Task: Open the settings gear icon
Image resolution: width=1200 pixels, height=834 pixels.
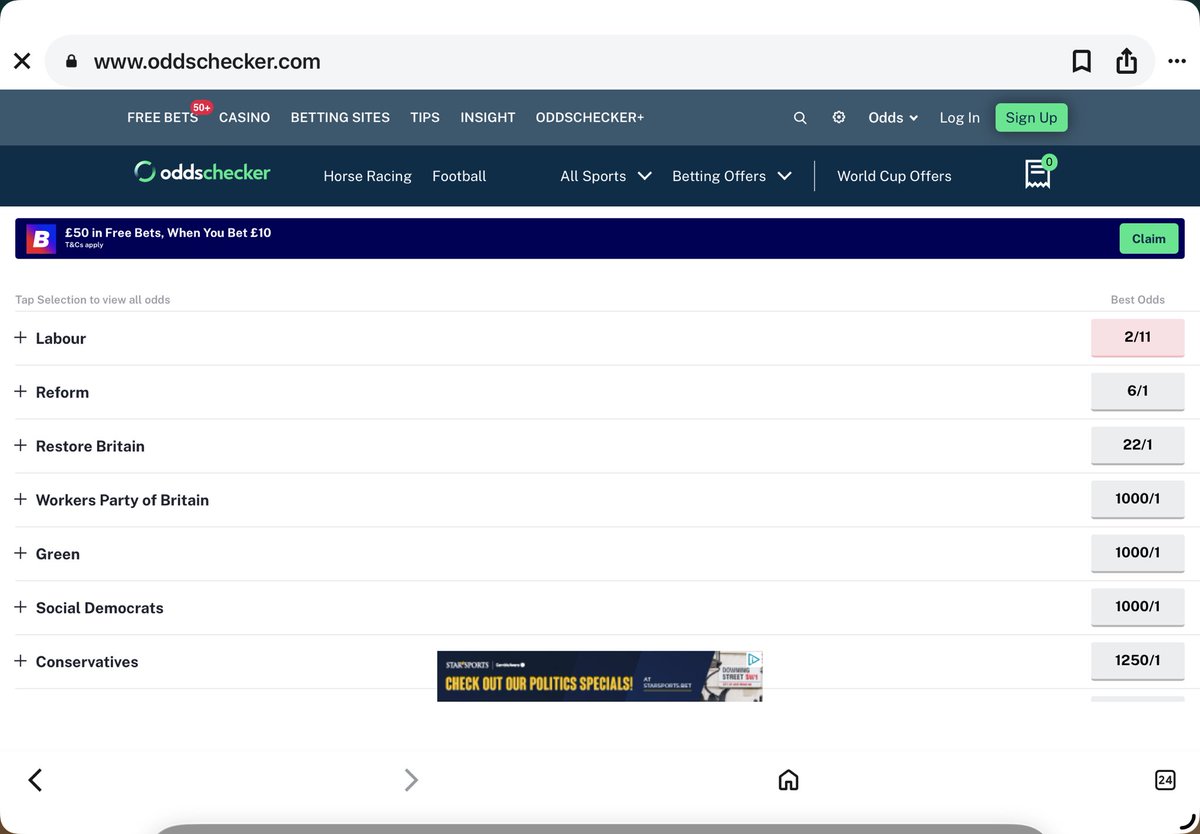Action: [839, 117]
